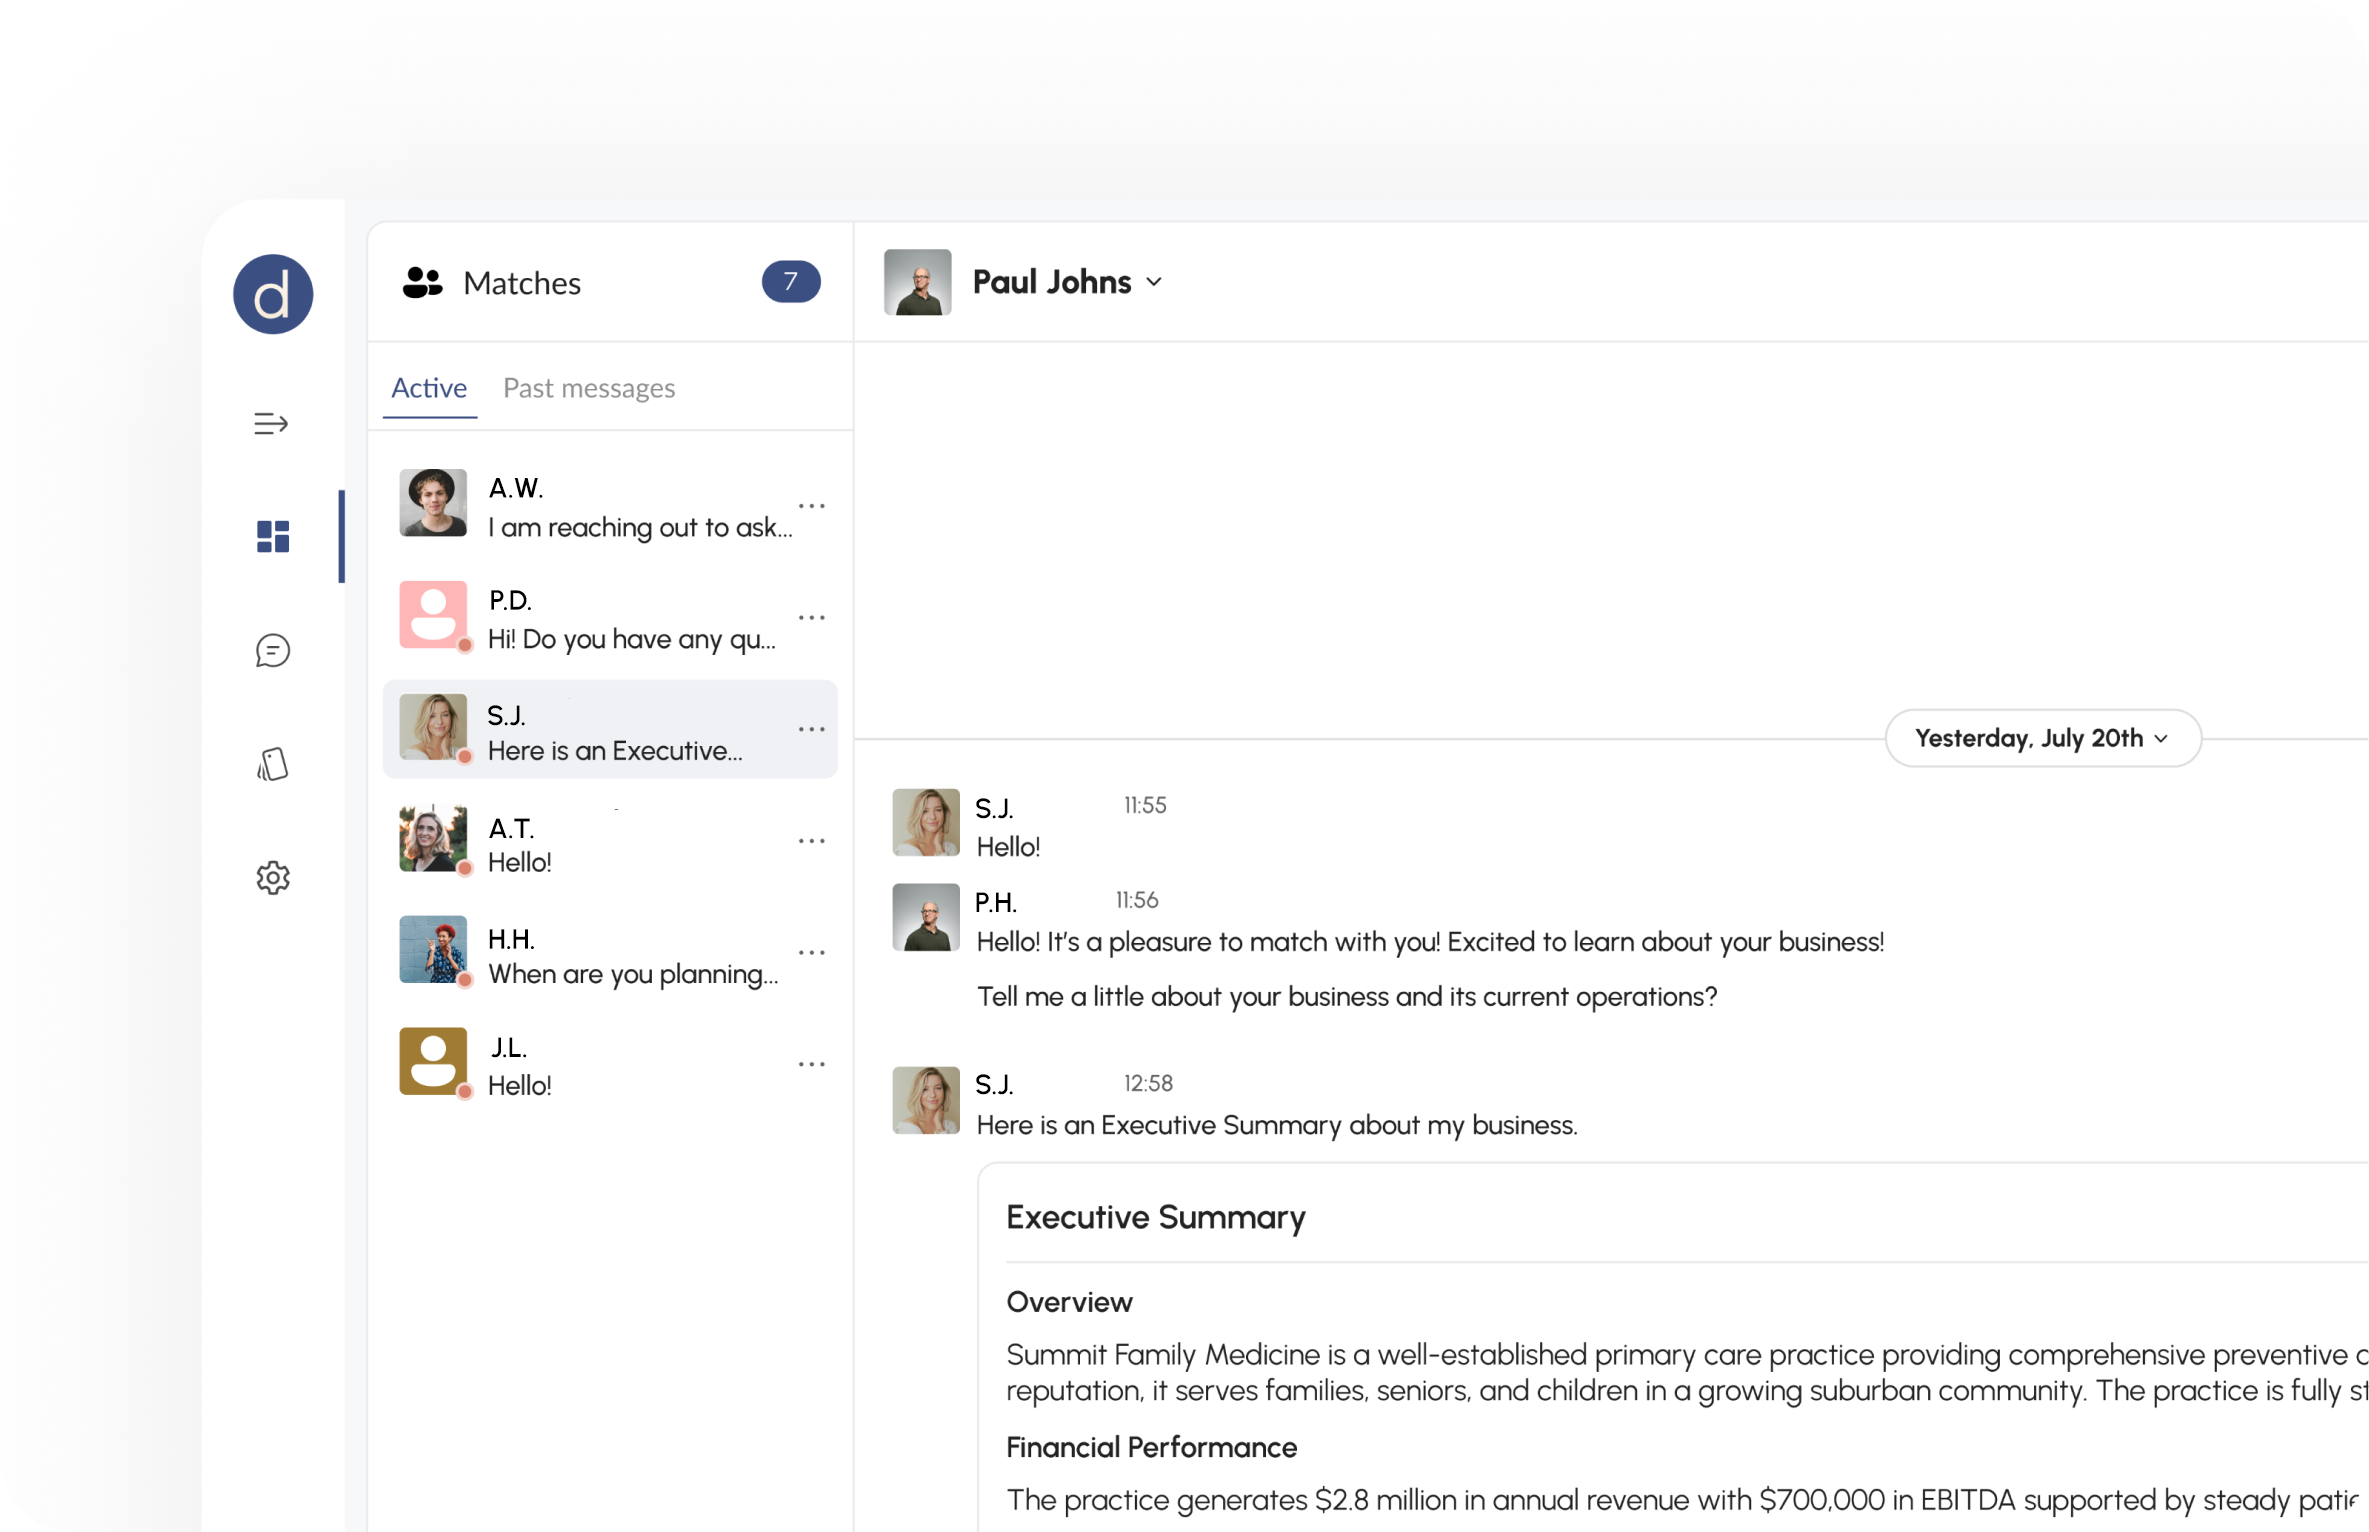Click Paul Johns profile photo in header
This screenshot has height=1532, width=2369.
[x=917, y=282]
